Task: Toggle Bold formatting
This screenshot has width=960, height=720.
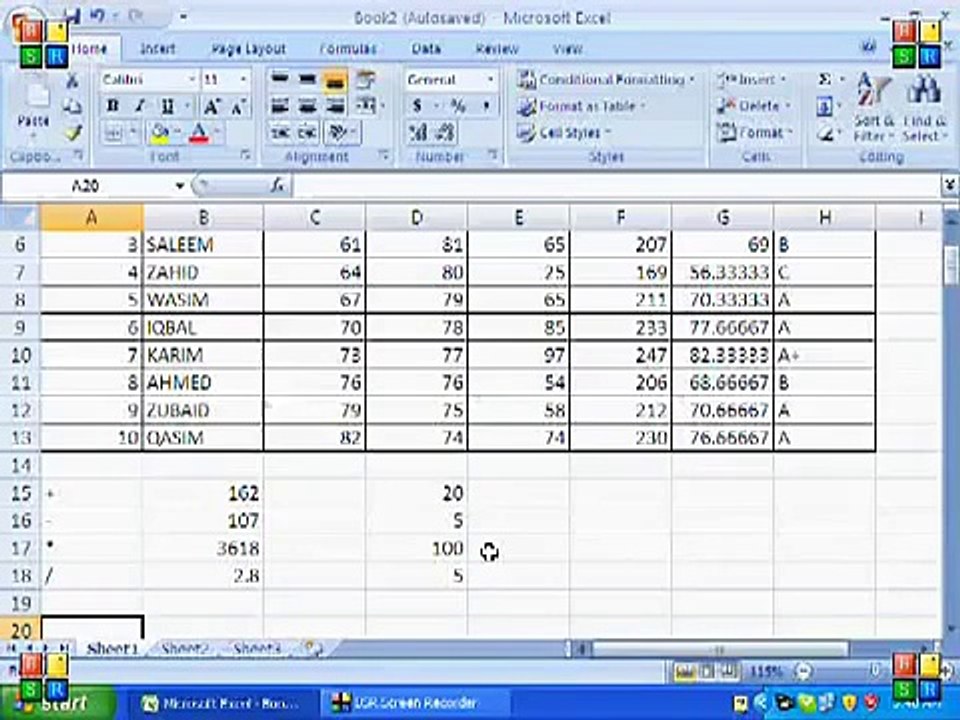Action: [113, 106]
